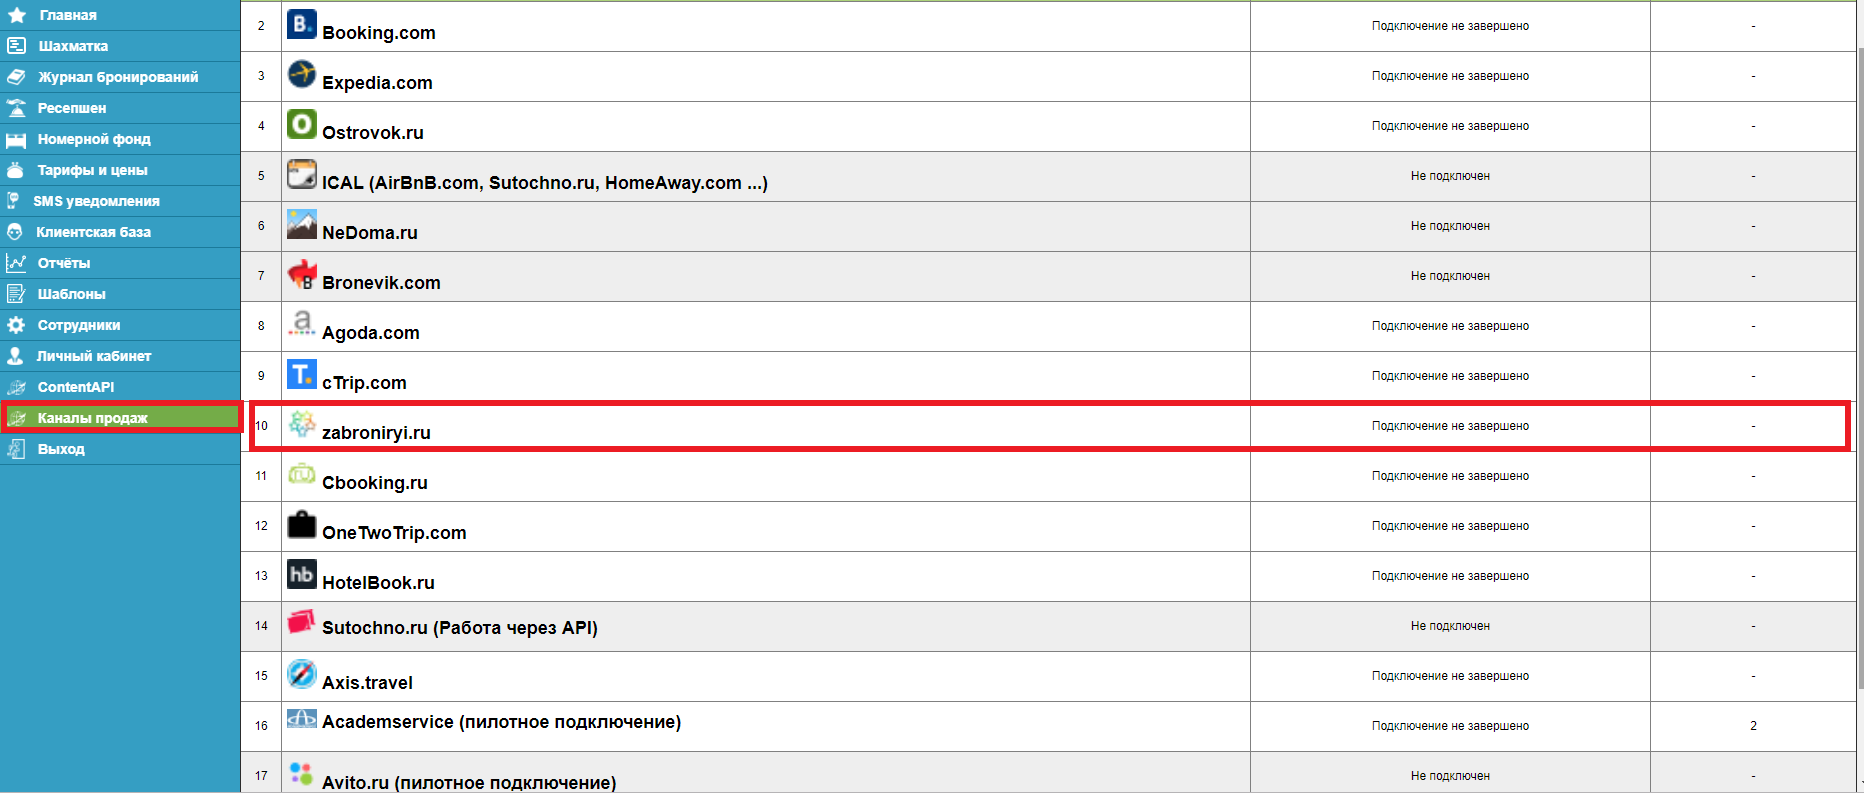Open Academservice (пилотное подключение) channel

[502, 722]
